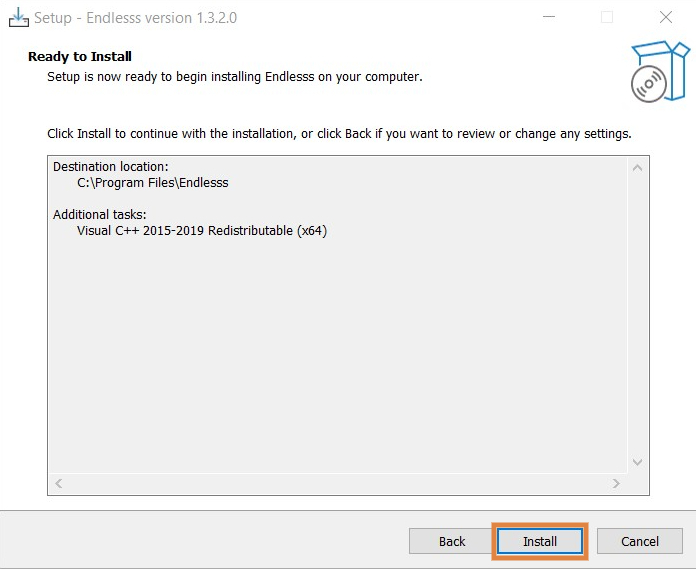Click the summary scroll left arrow

[x=59, y=483]
